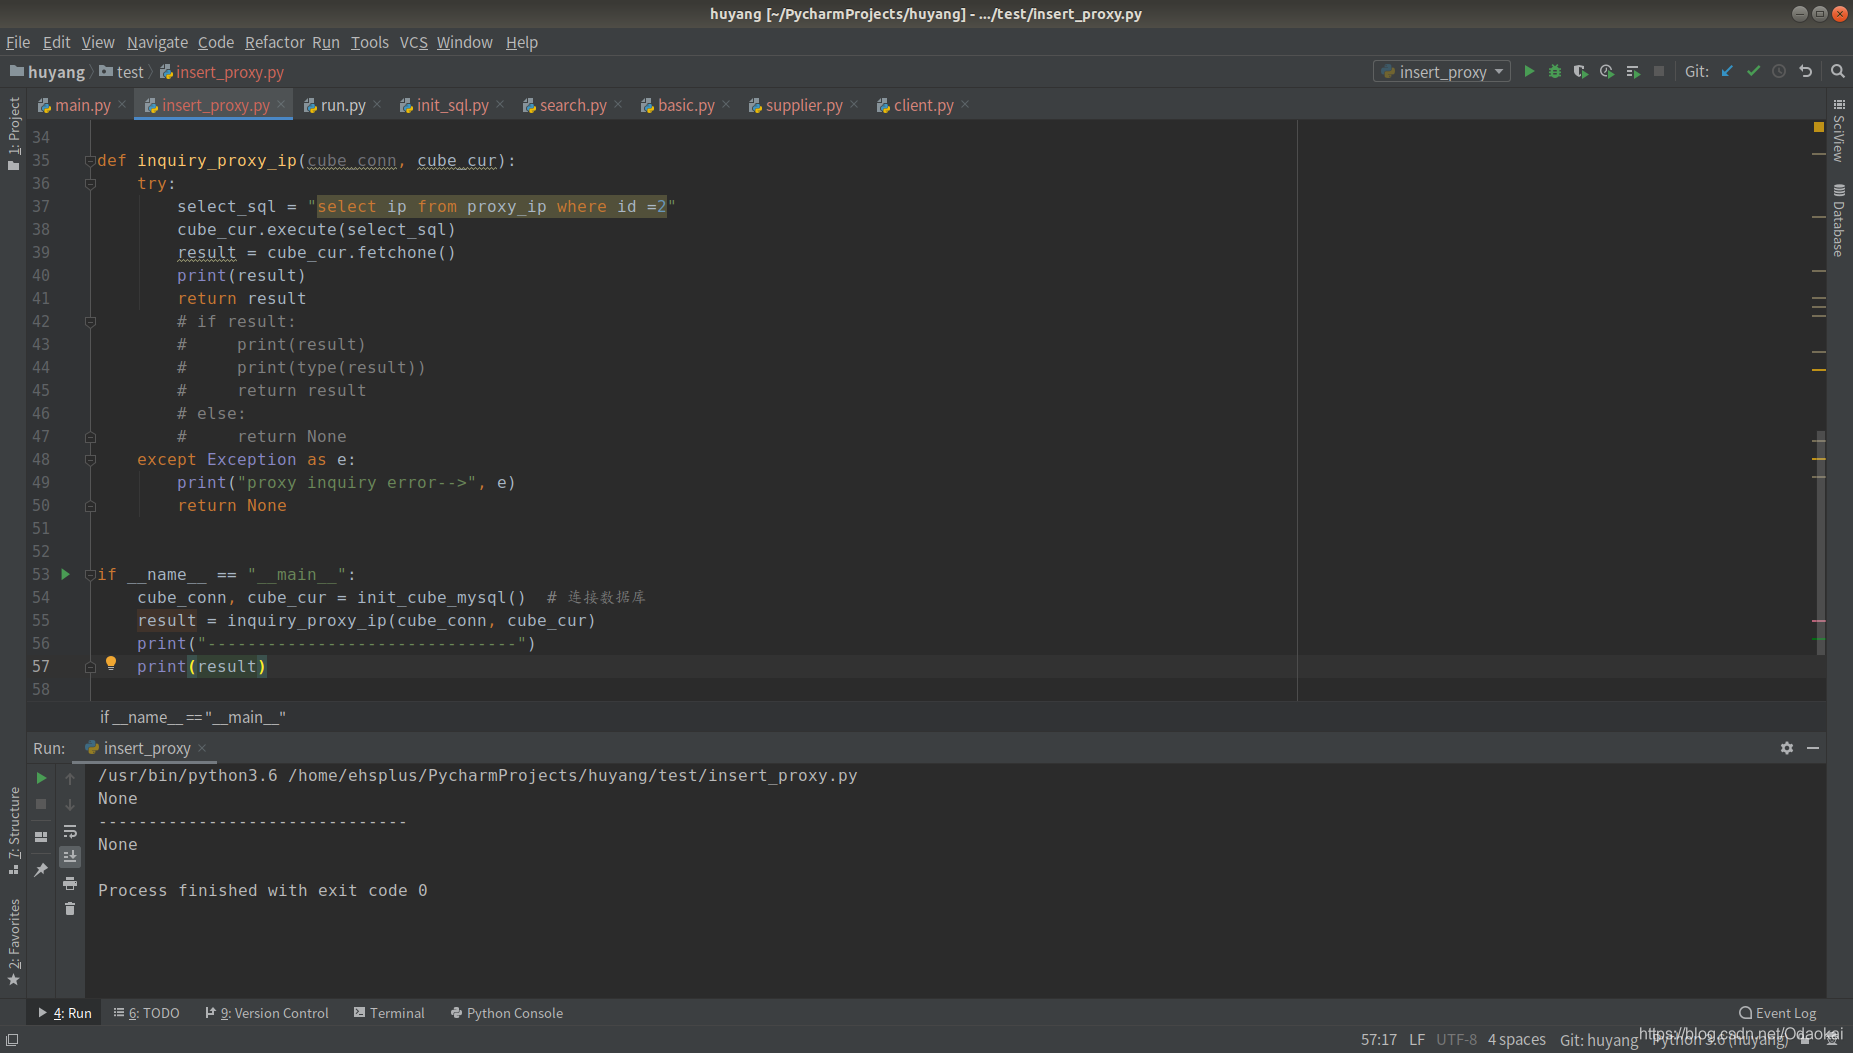Open the Tools menu
This screenshot has height=1053, width=1853.
[x=369, y=42]
